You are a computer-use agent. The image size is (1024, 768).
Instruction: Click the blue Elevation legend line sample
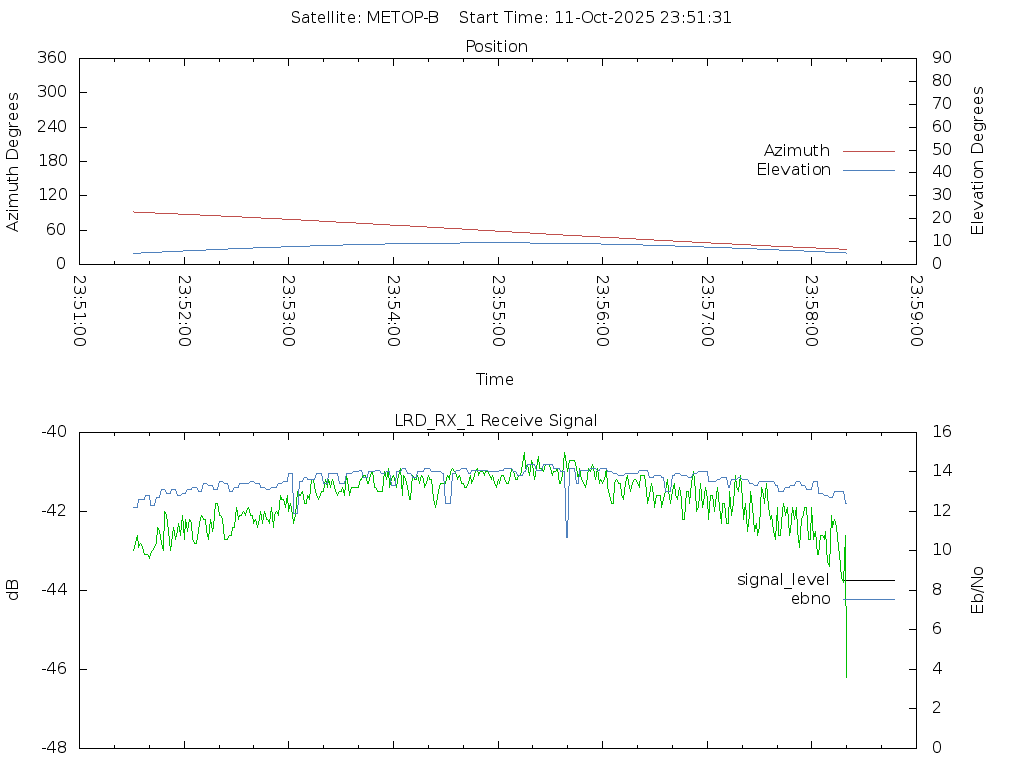click(868, 170)
